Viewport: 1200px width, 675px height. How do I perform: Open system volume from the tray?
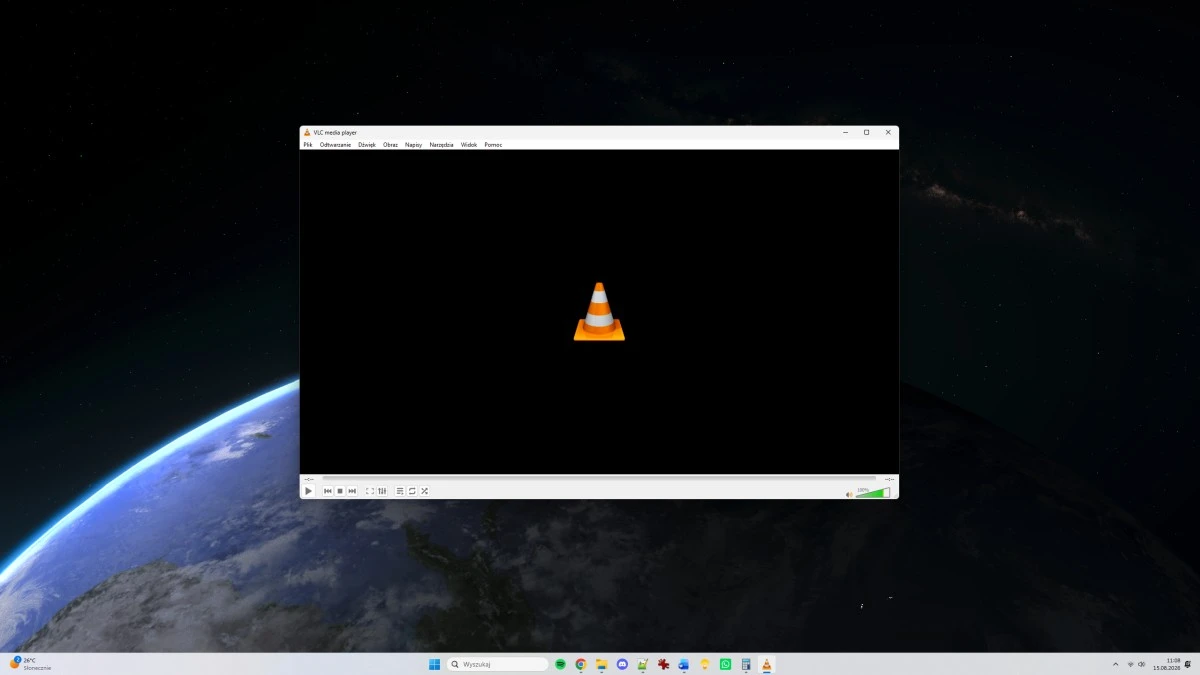(x=1141, y=664)
